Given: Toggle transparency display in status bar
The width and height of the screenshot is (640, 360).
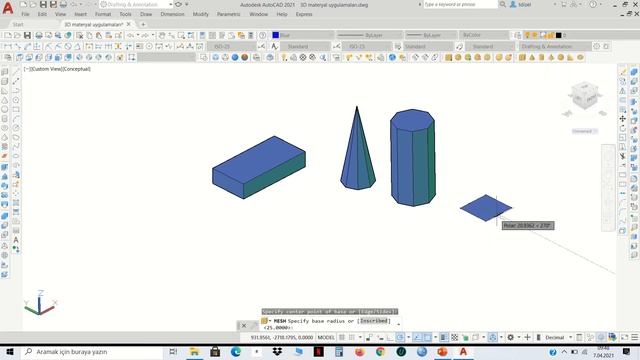Looking at the screenshot, I should pyautogui.click(x=454, y=338).
